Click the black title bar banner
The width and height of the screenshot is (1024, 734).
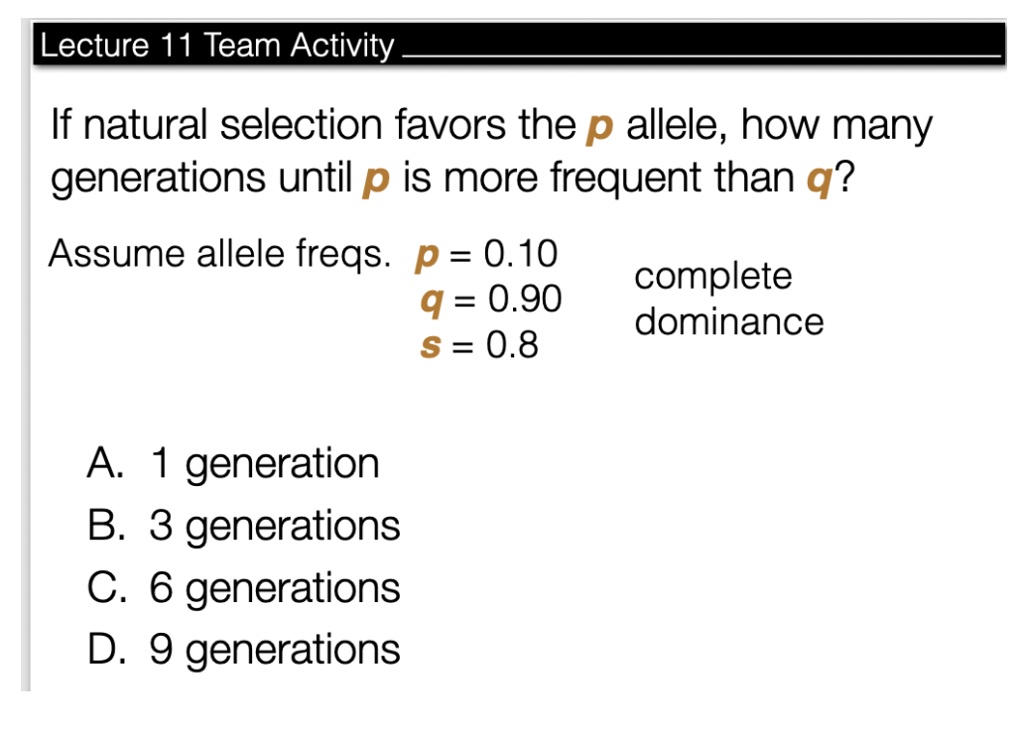[519, 44]
